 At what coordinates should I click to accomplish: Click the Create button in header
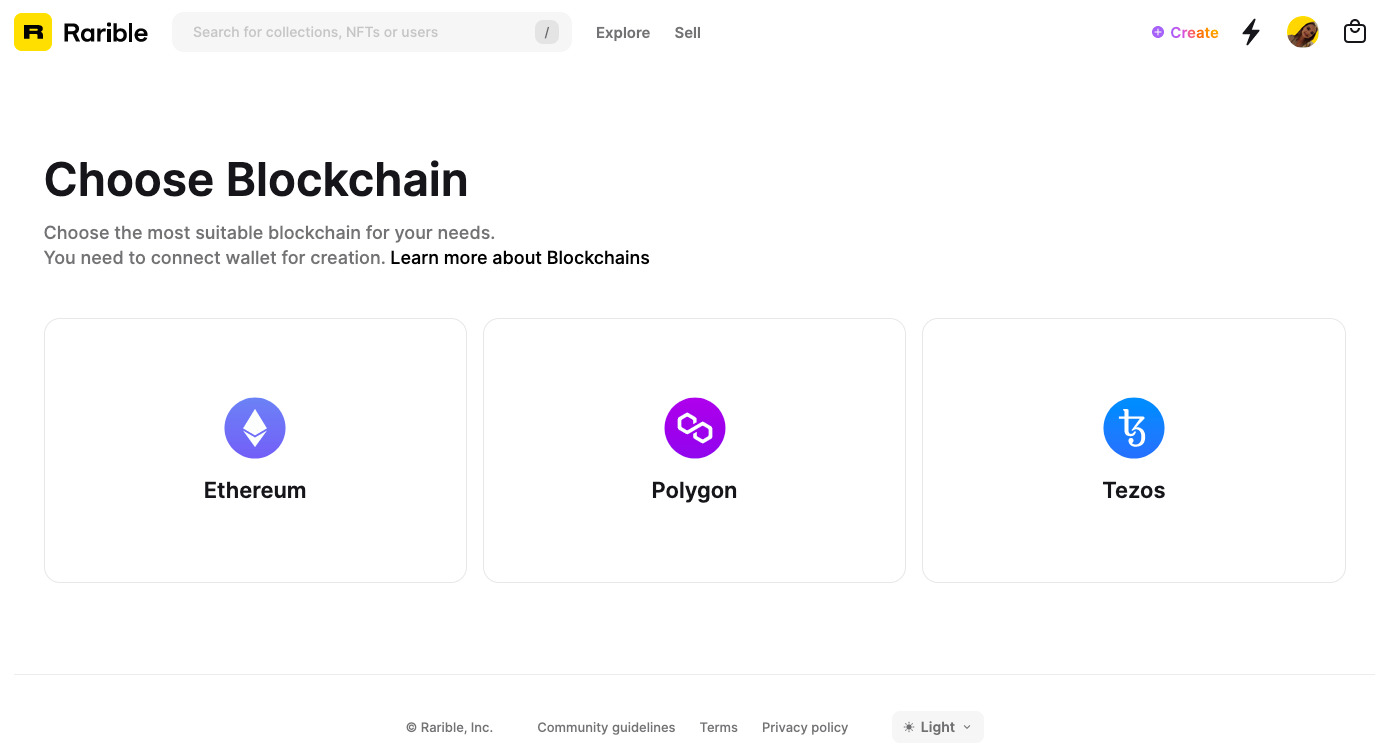click(x=1185, y=32)
